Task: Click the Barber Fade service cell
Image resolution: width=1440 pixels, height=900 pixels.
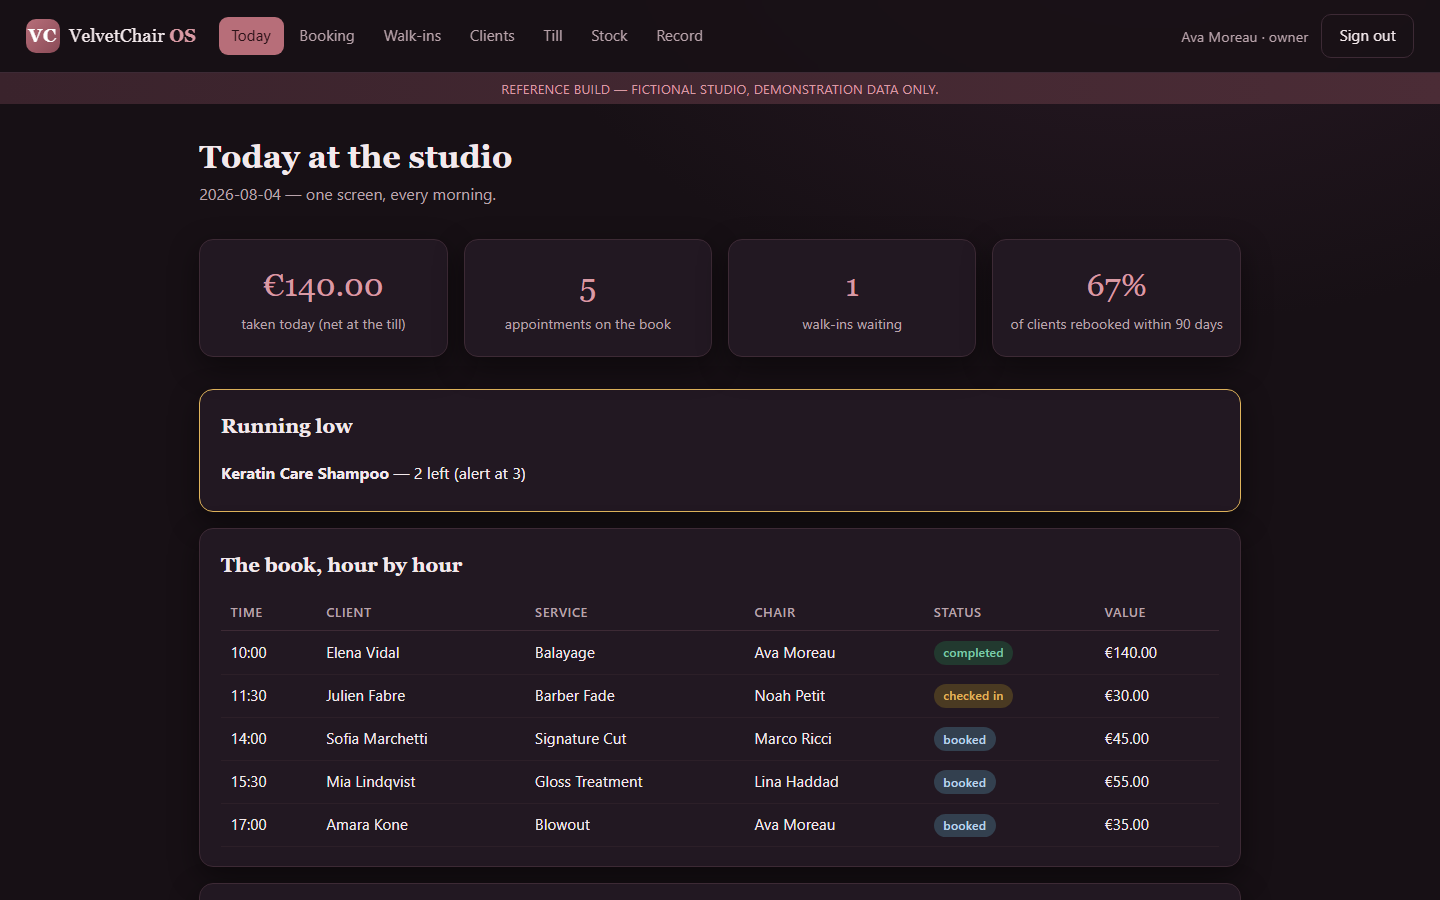Action: 575,696
